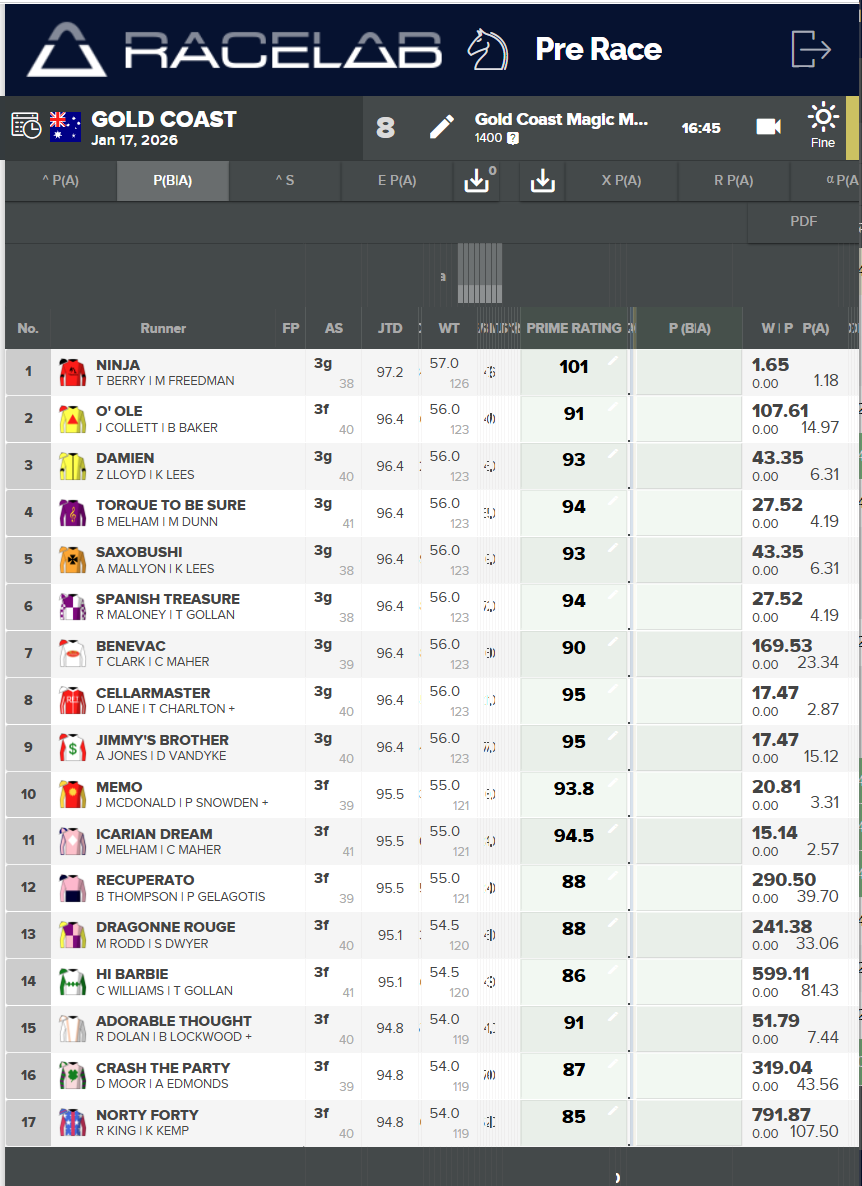
Task: Open the Gold Coast meeting selector
Action: pyautogui.click(x=164, y=120)
